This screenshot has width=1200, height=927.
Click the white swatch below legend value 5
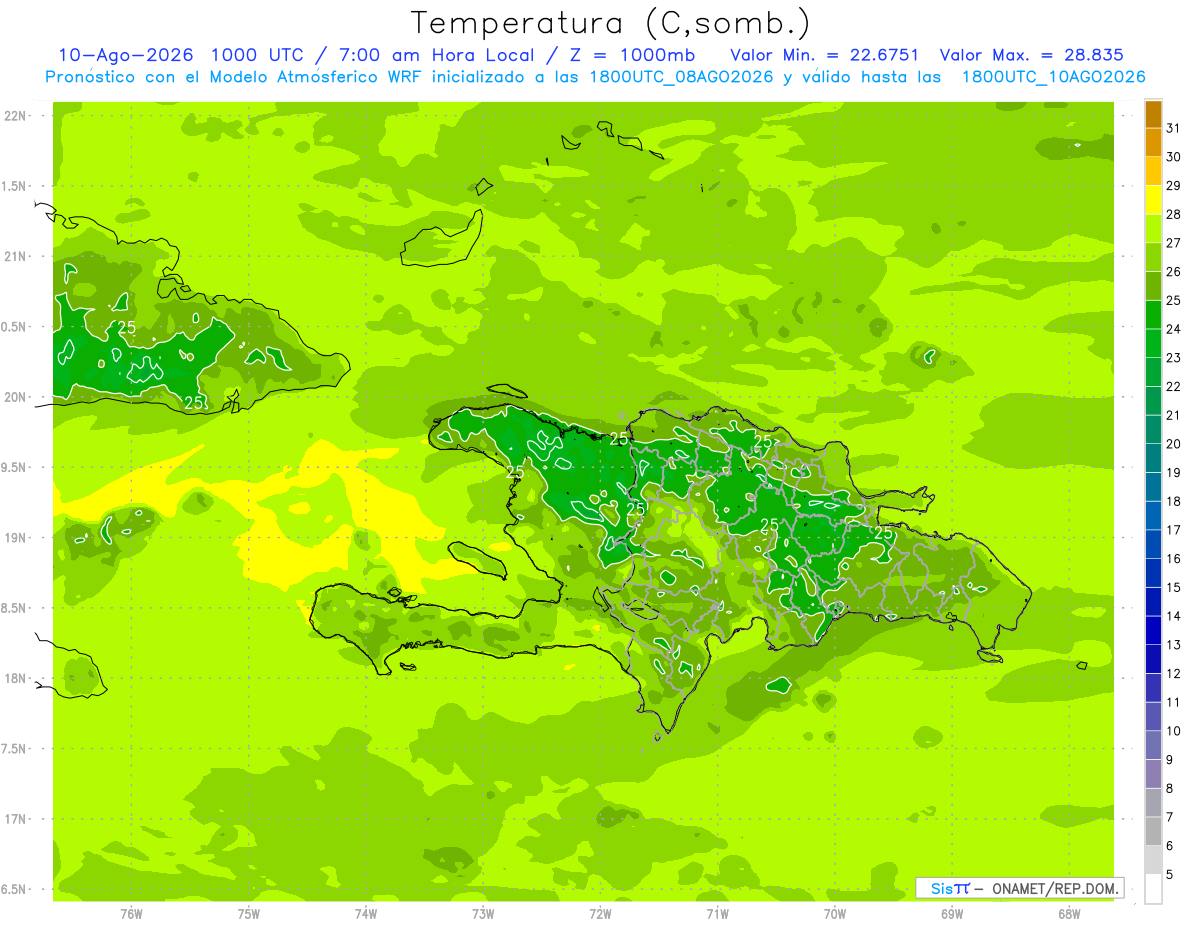point(1153,889)
